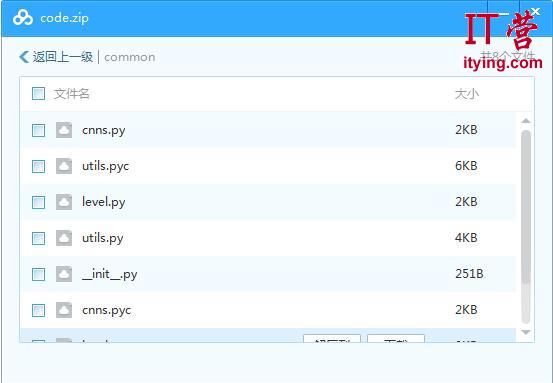Check the box for utils.pyc
The height and width of the screenshot is (383, 553).
[38, 166]
